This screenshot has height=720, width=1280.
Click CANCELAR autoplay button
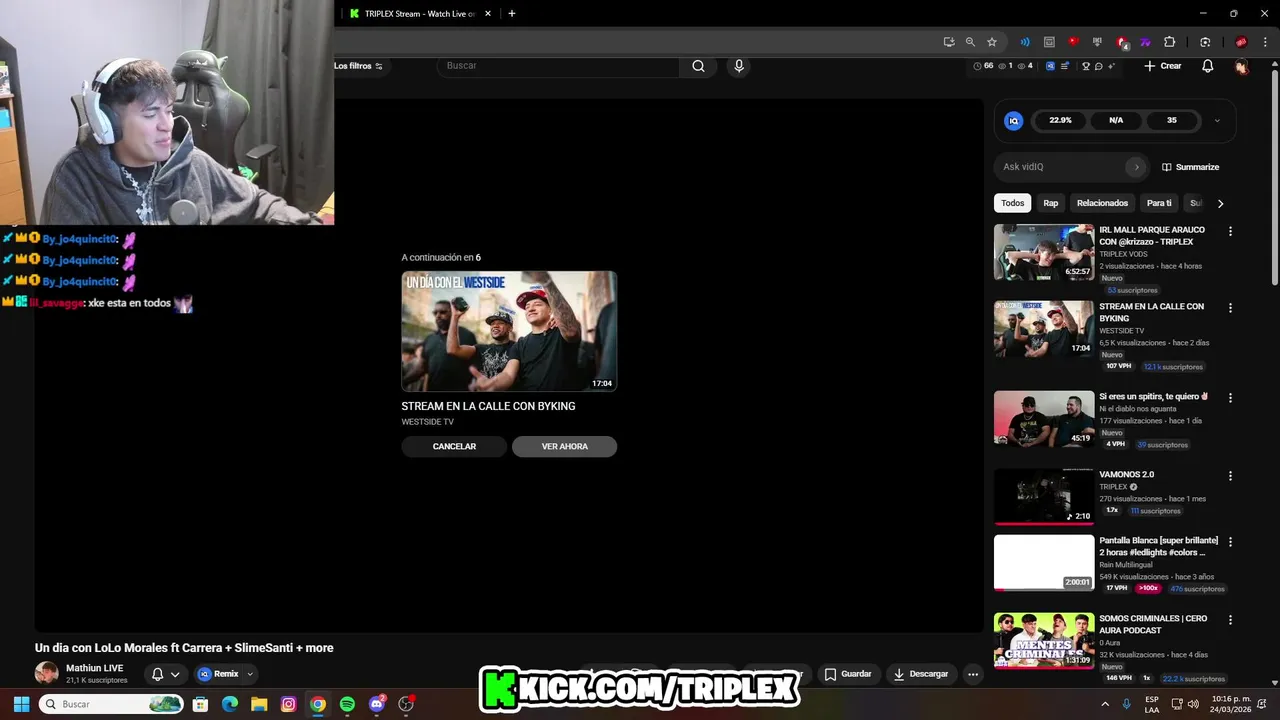[454, 446]
